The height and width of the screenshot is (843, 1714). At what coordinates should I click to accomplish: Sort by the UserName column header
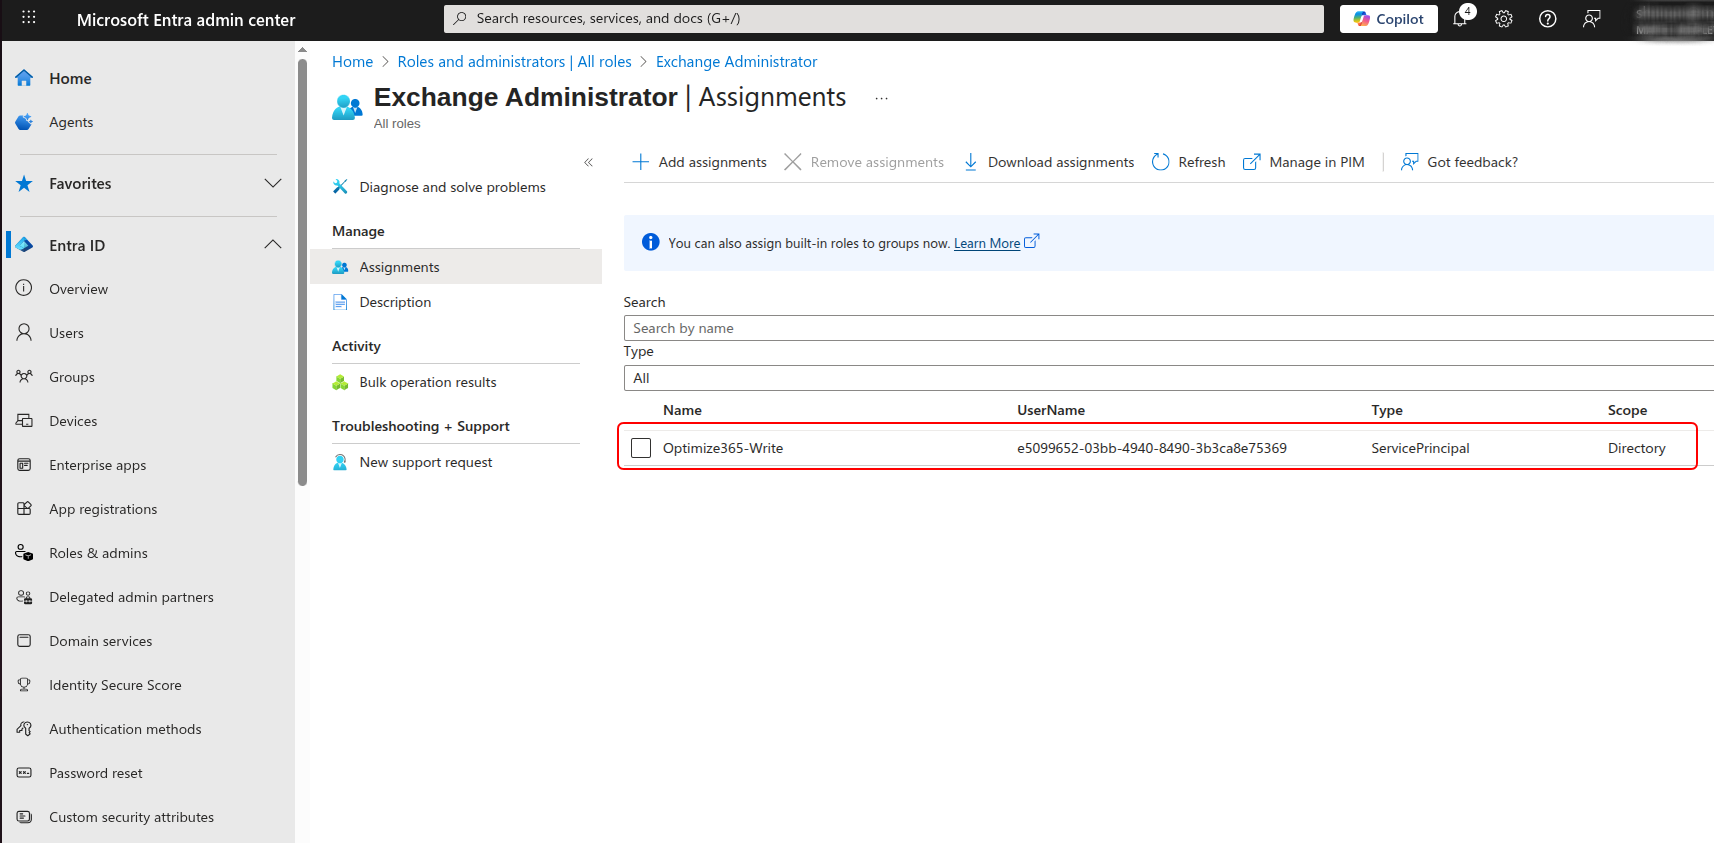point(1051,410)
